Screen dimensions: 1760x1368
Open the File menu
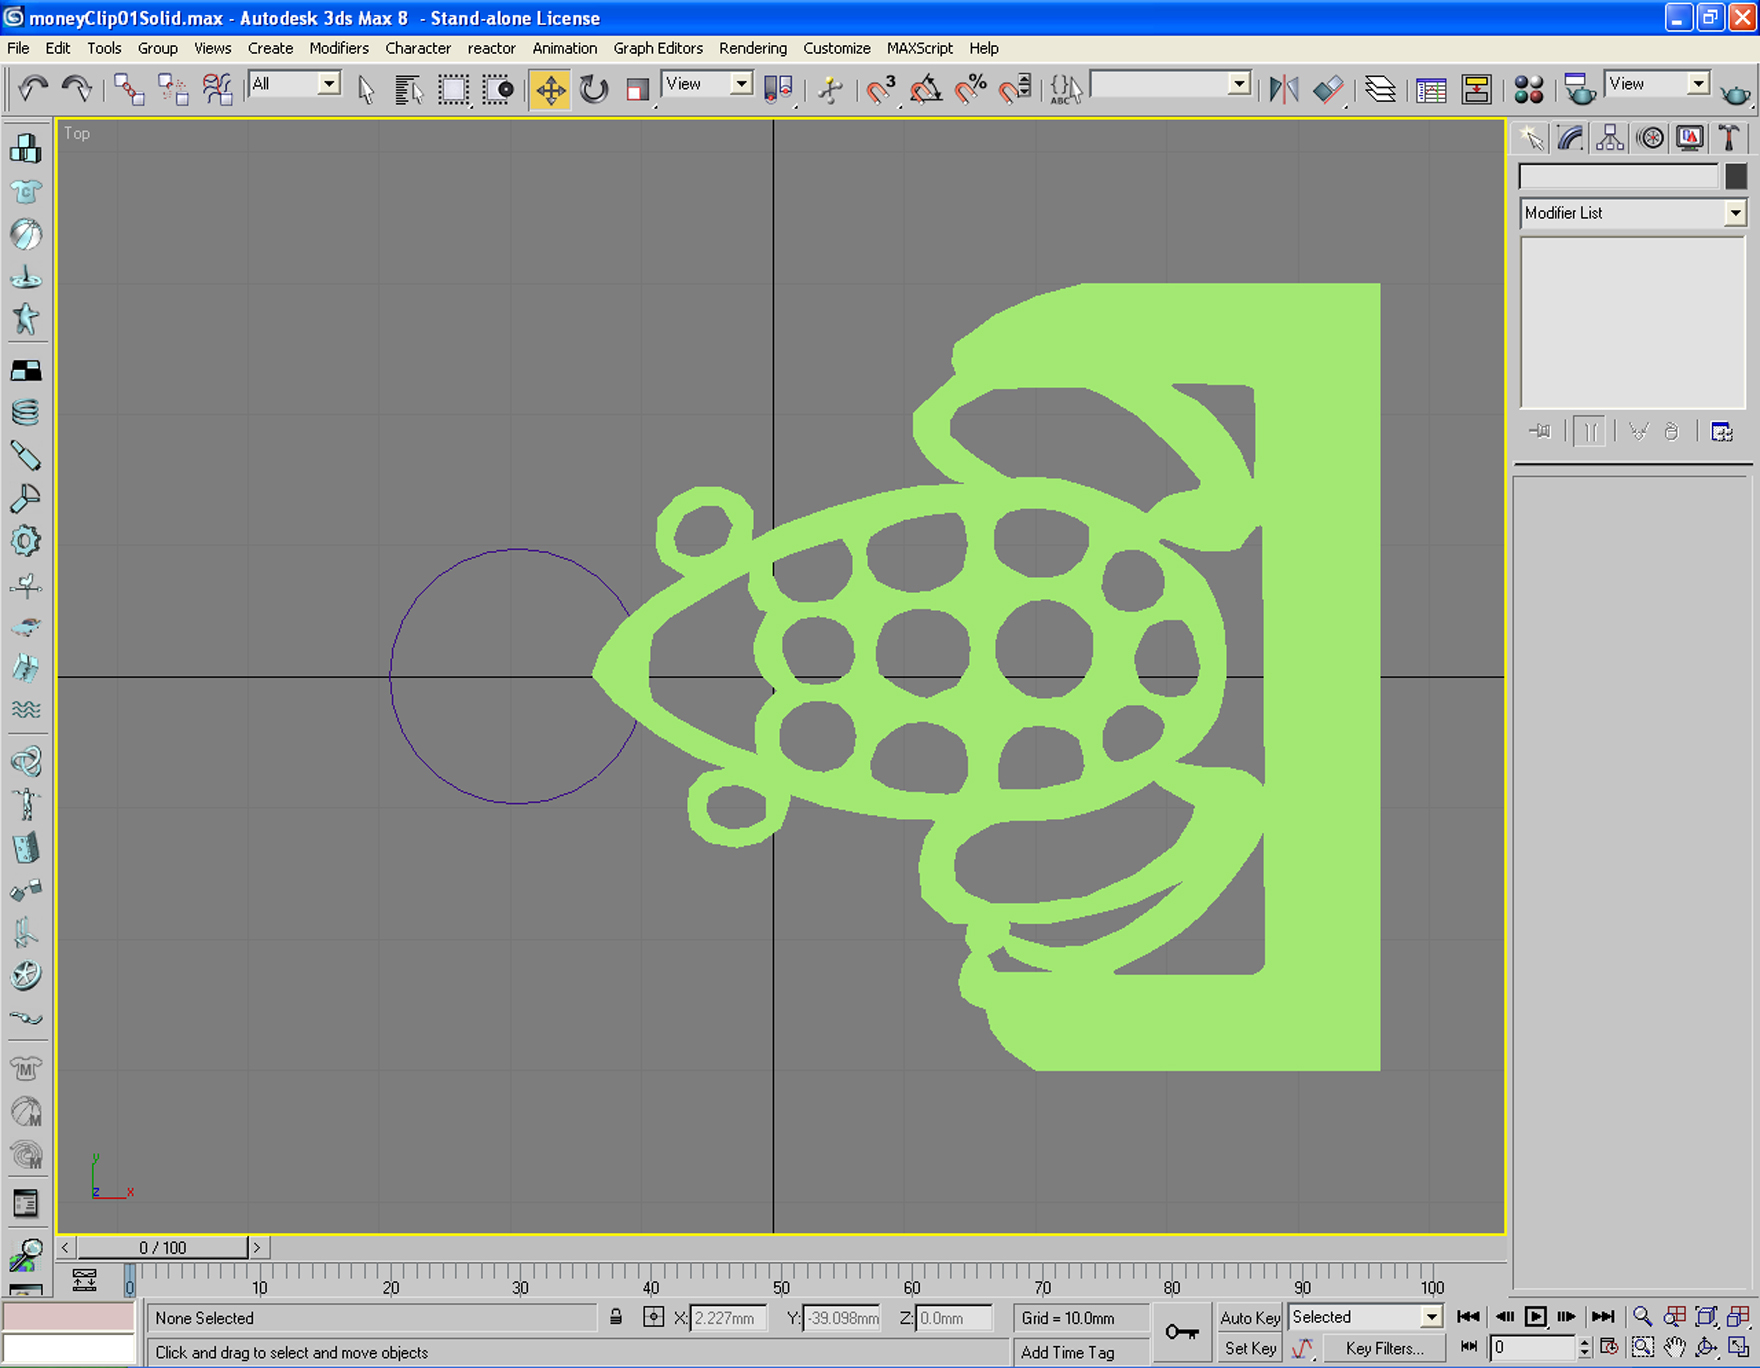(18, 48)
